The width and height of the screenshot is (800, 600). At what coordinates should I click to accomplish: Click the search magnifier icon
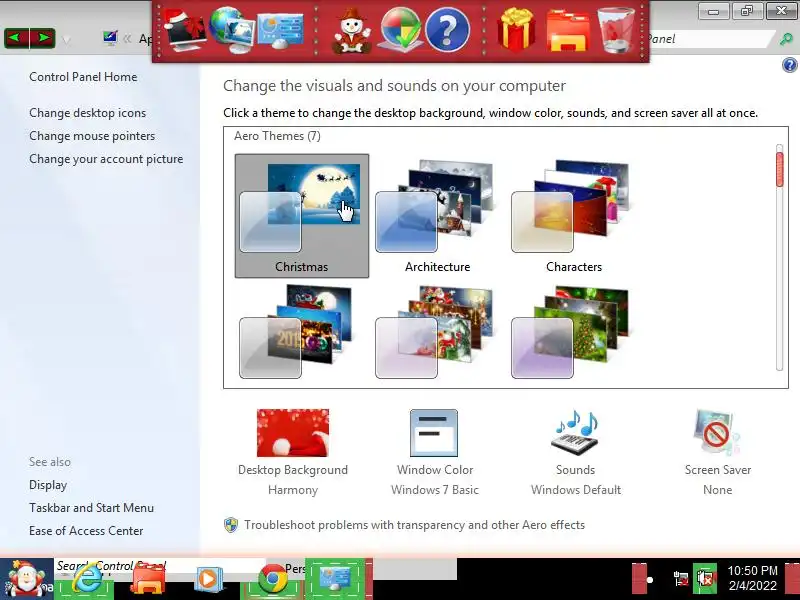(x=786, y=39)
